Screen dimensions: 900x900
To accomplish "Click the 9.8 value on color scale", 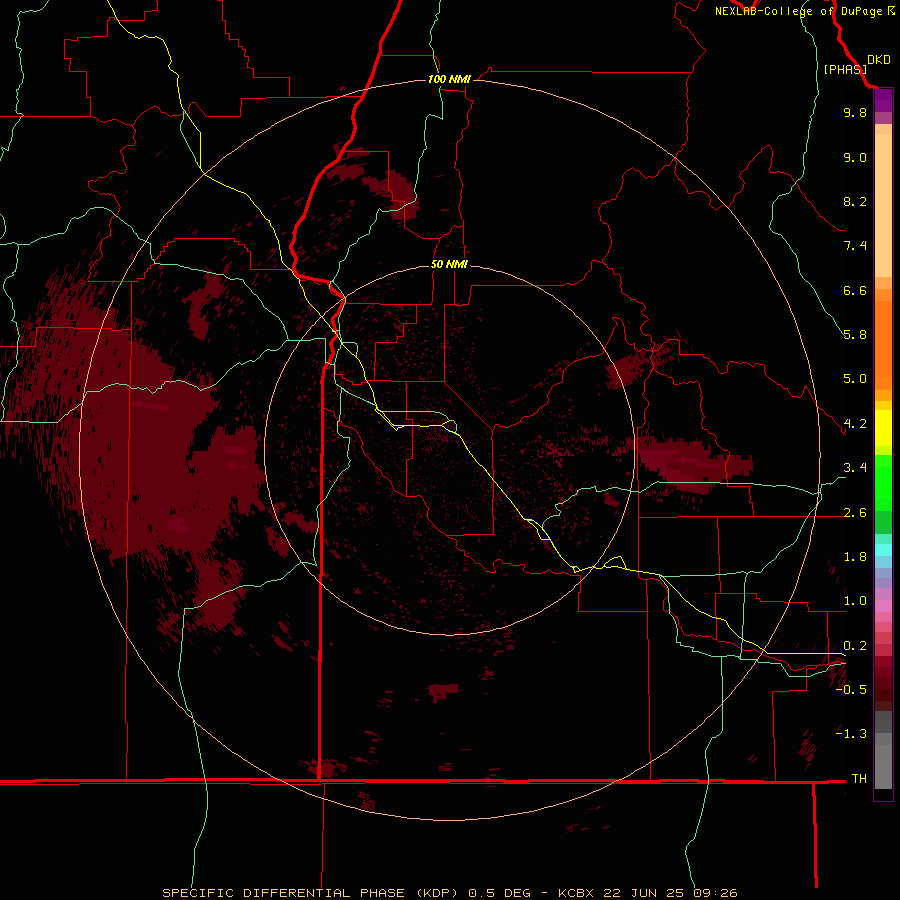I will [855, 112].
